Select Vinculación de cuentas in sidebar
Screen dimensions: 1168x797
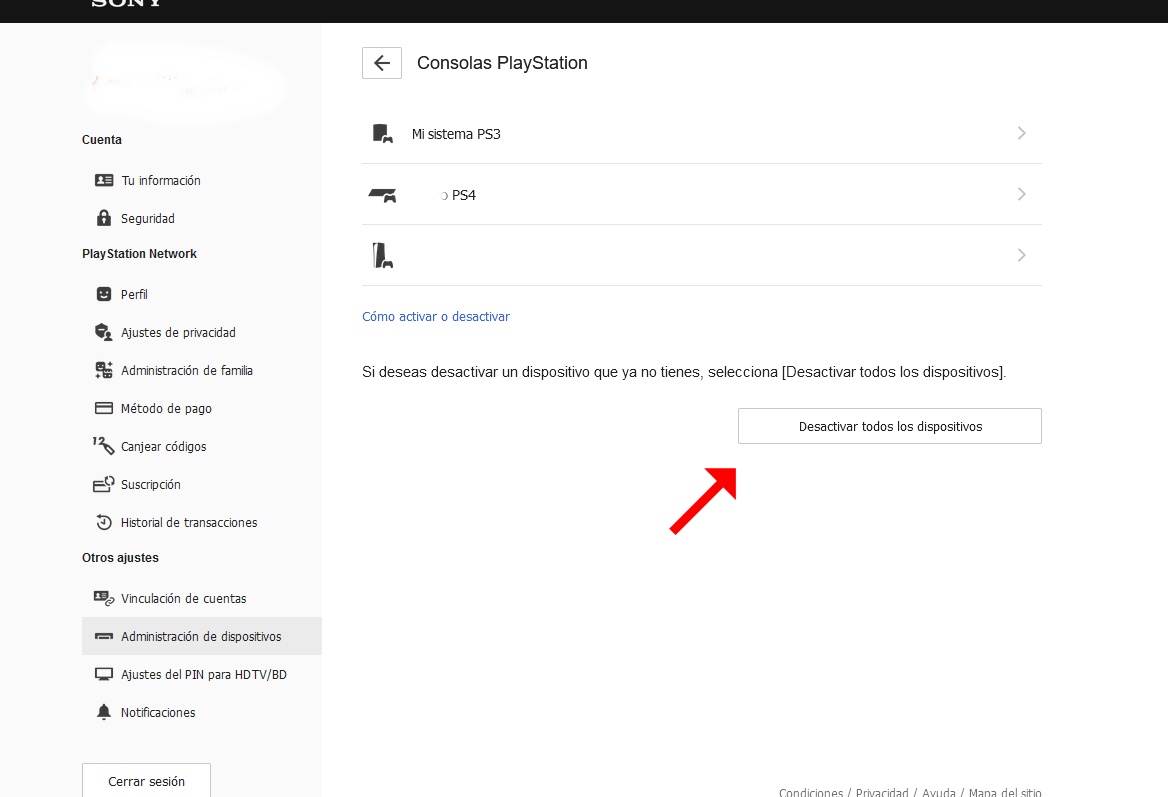183,598
